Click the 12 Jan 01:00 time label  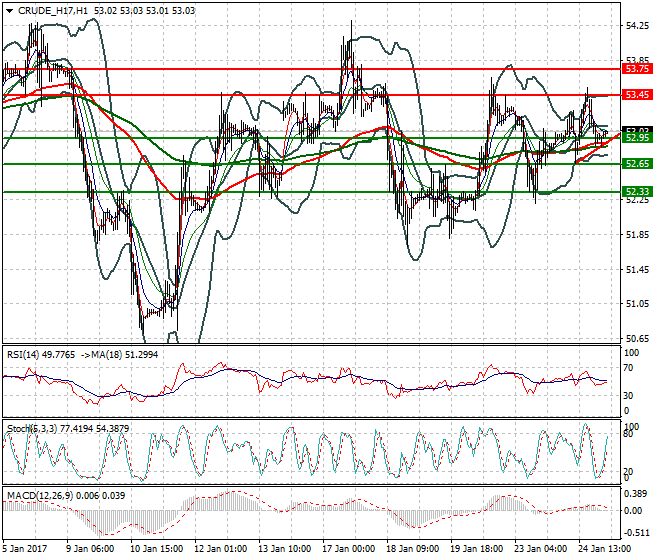pos(221,549)
